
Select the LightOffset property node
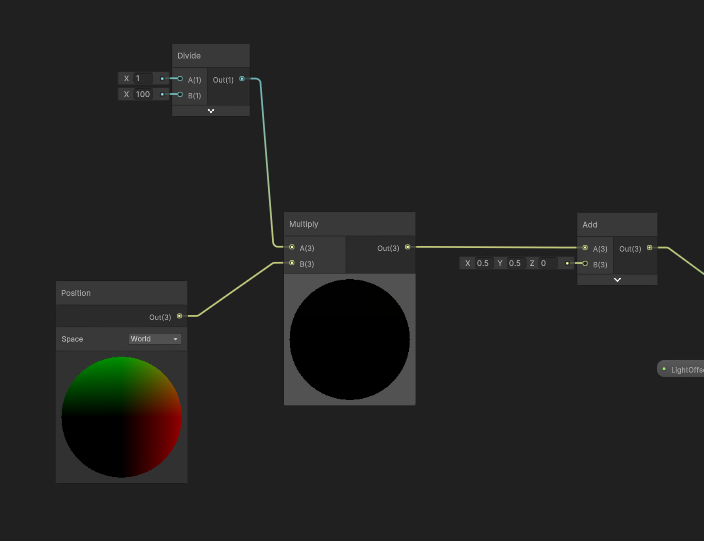pos(681,369)
